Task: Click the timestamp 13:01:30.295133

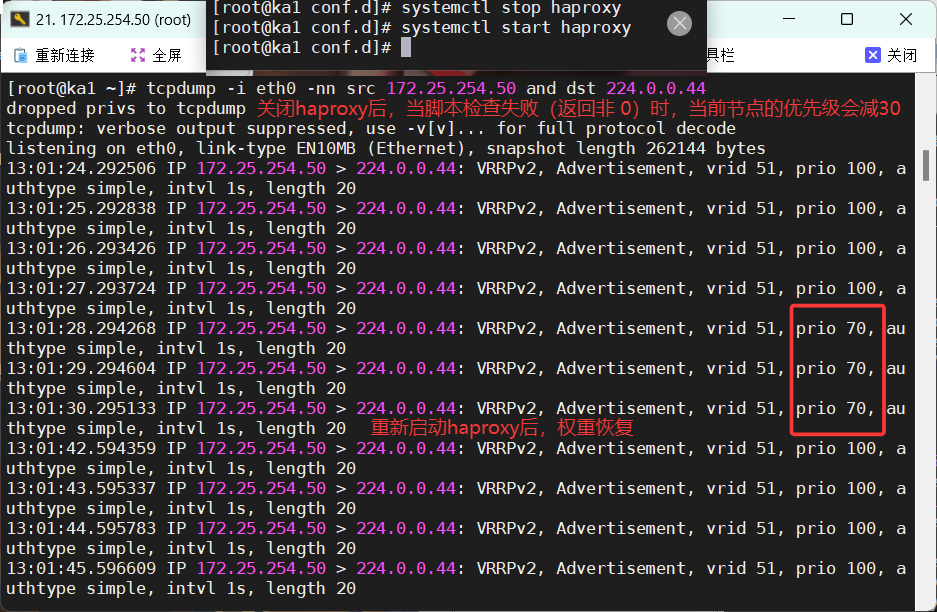Action: [81, 409]
